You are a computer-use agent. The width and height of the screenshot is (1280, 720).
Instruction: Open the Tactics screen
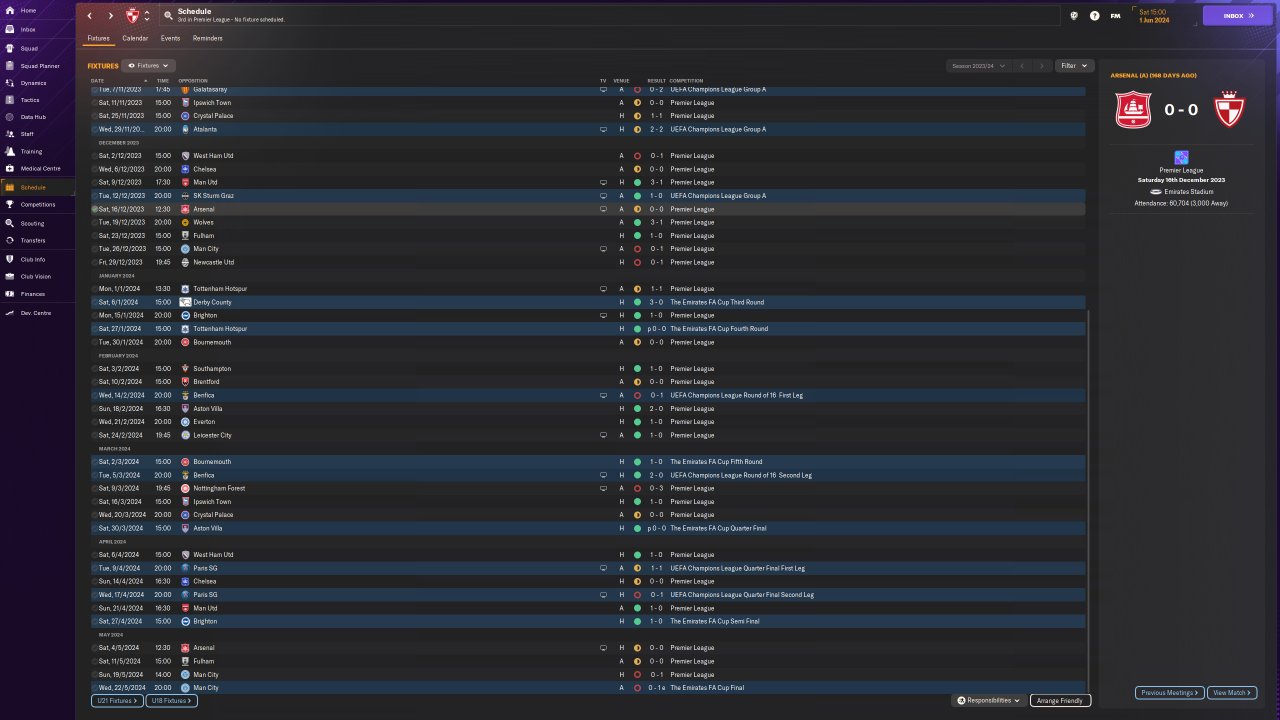pyautogui.click(x=37, y=100)
